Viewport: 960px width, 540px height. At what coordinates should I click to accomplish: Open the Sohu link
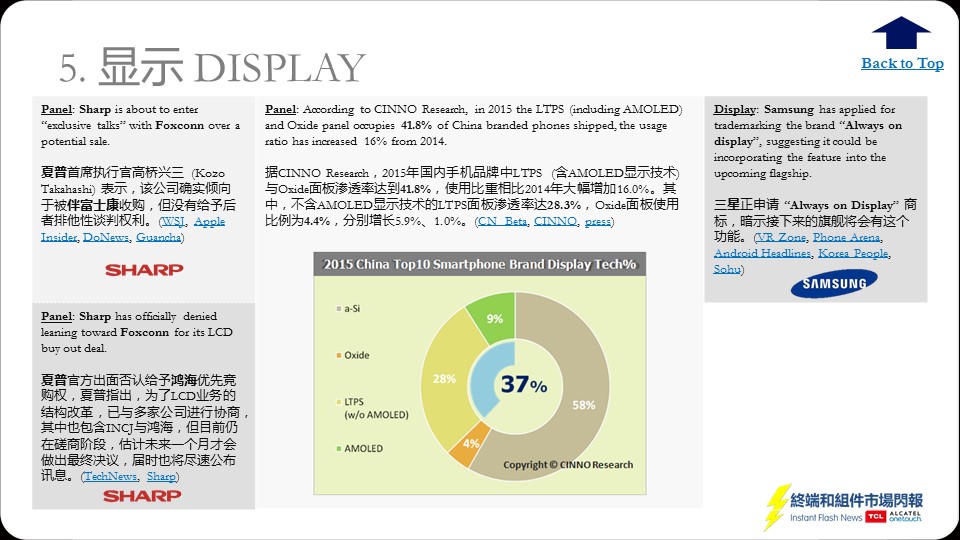(727, 269)
